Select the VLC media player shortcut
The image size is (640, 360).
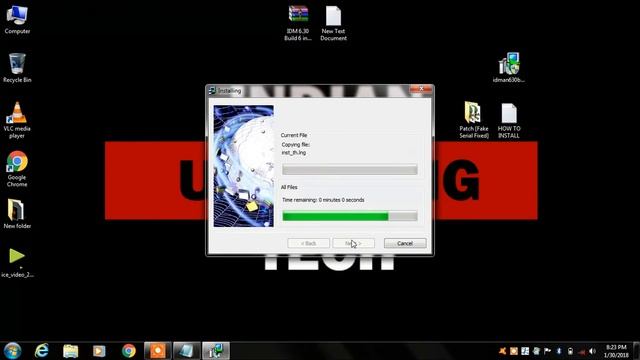click(17, 120)
